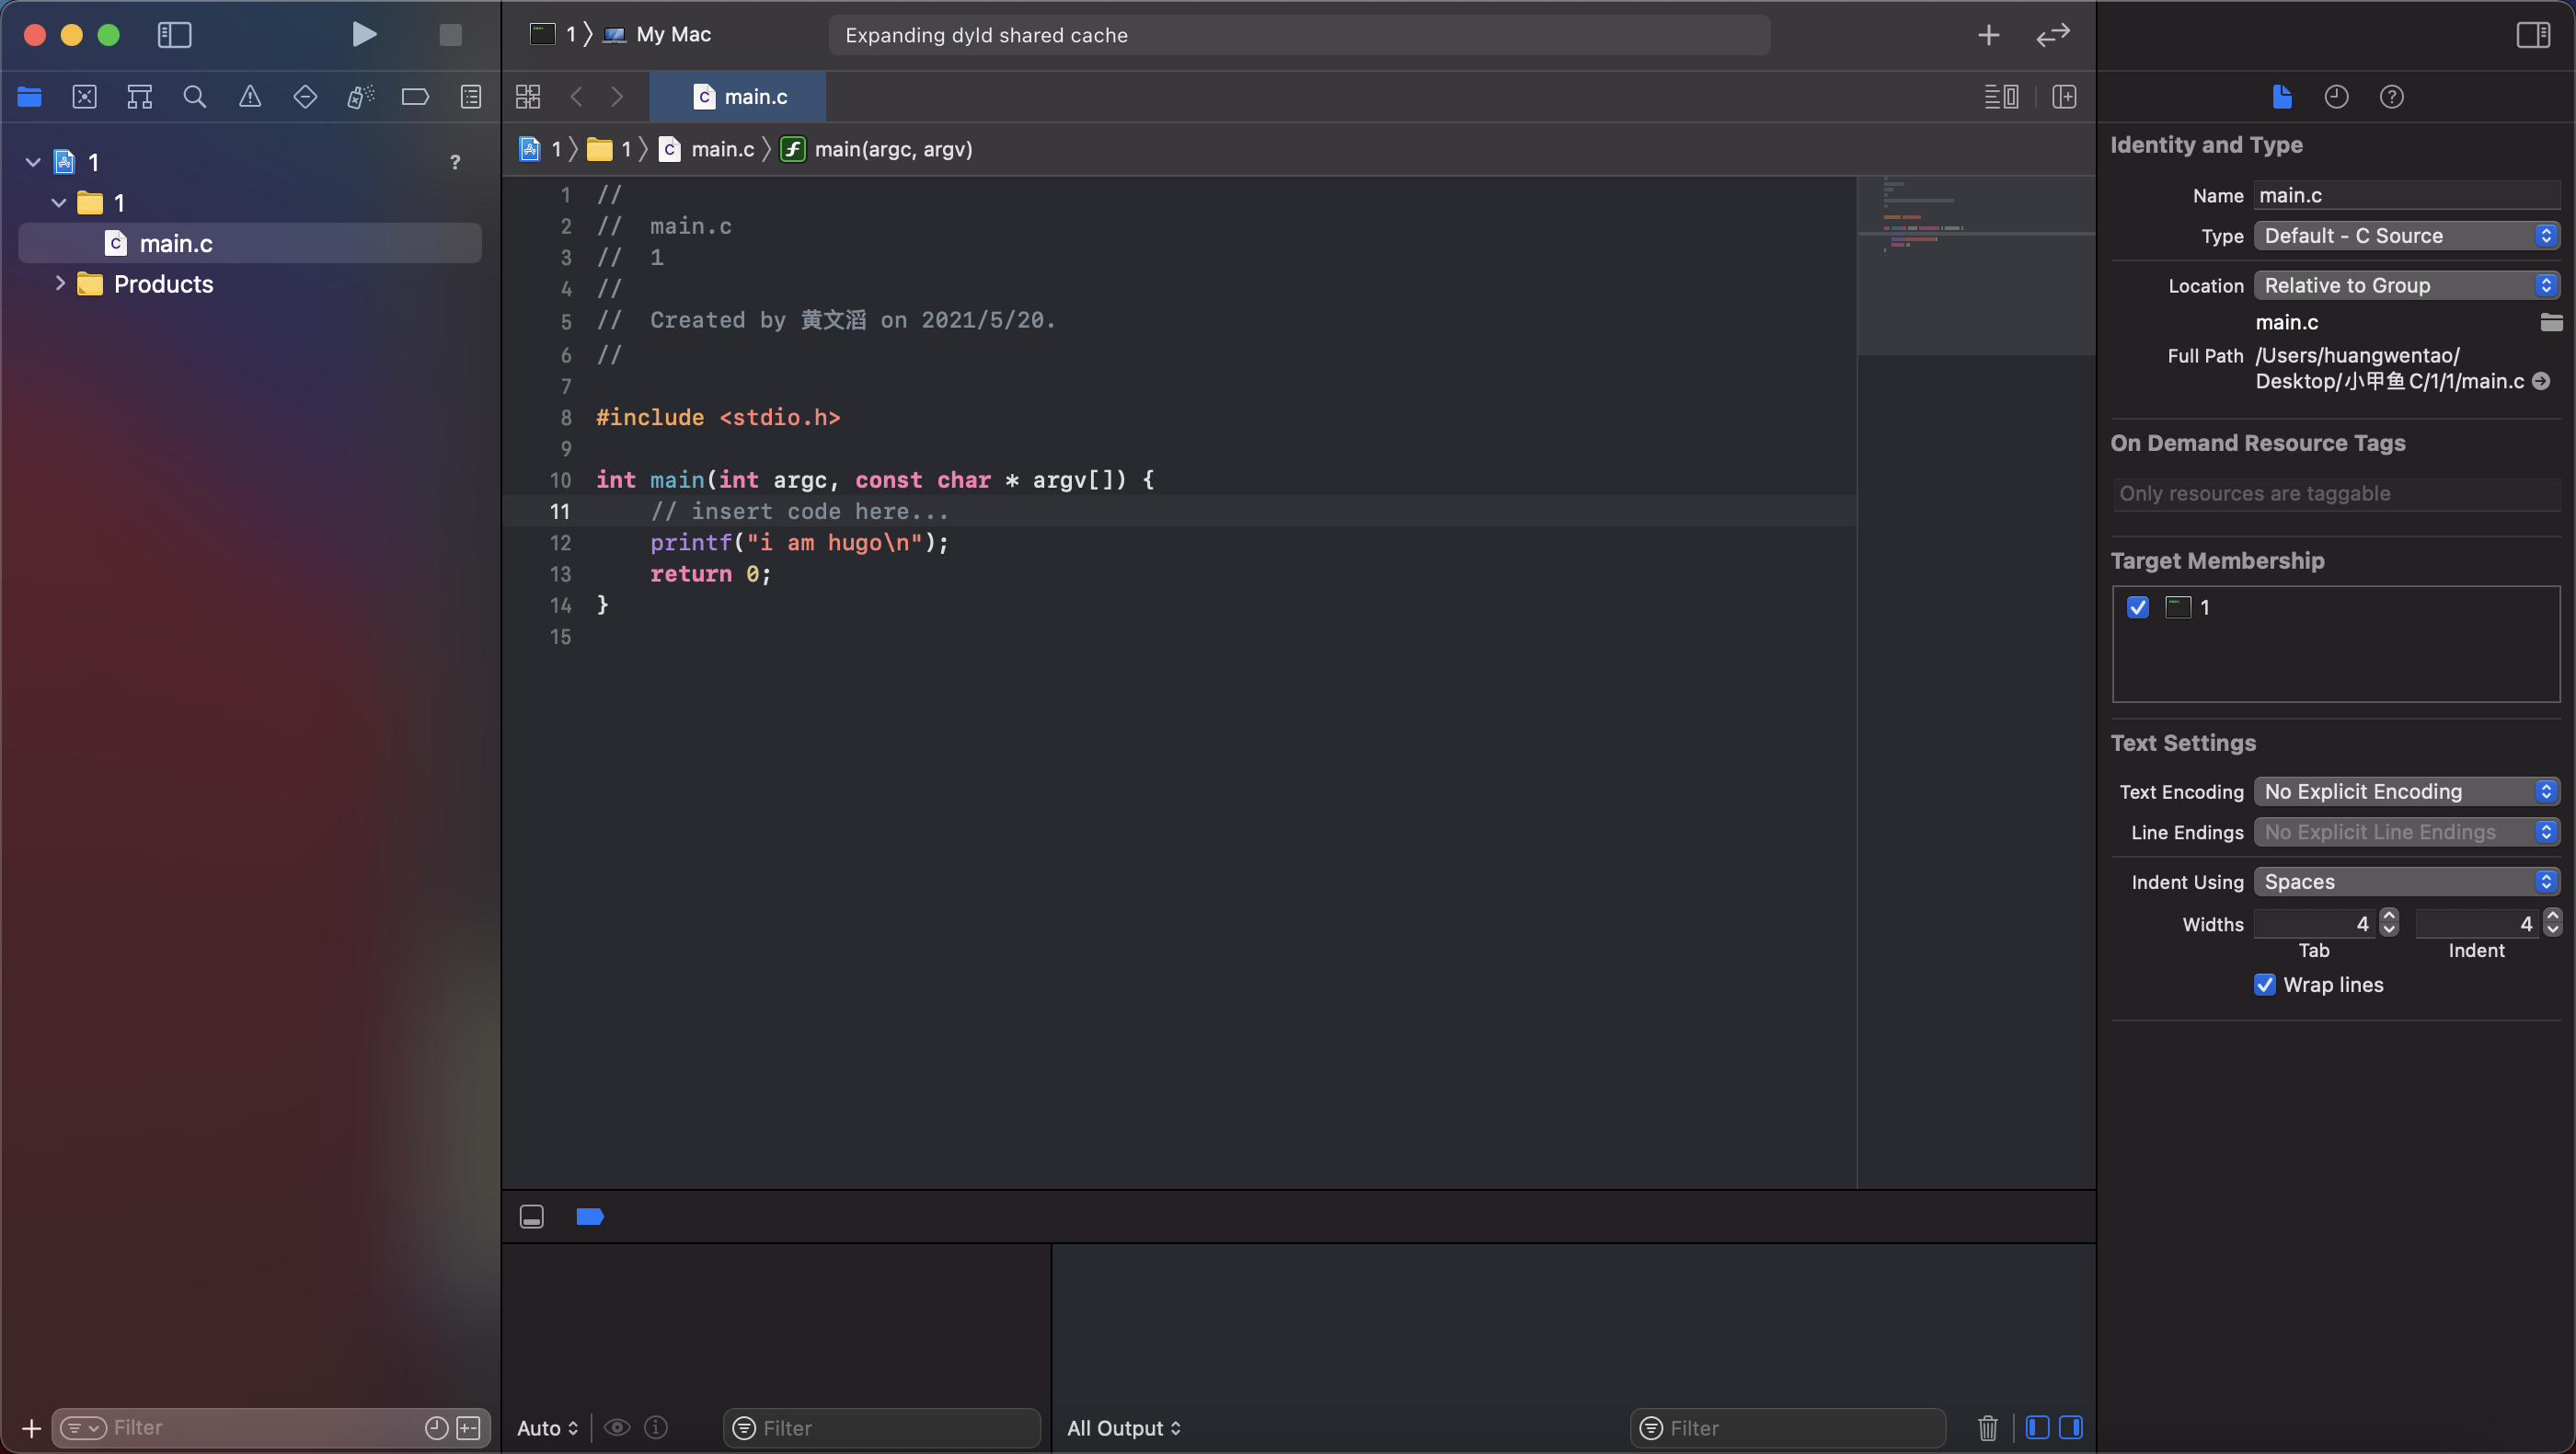Screen dimensions: 2576x1454
Task: Open the Indent Using Spaces dropdown
Action: click(x=2407, y=882)
